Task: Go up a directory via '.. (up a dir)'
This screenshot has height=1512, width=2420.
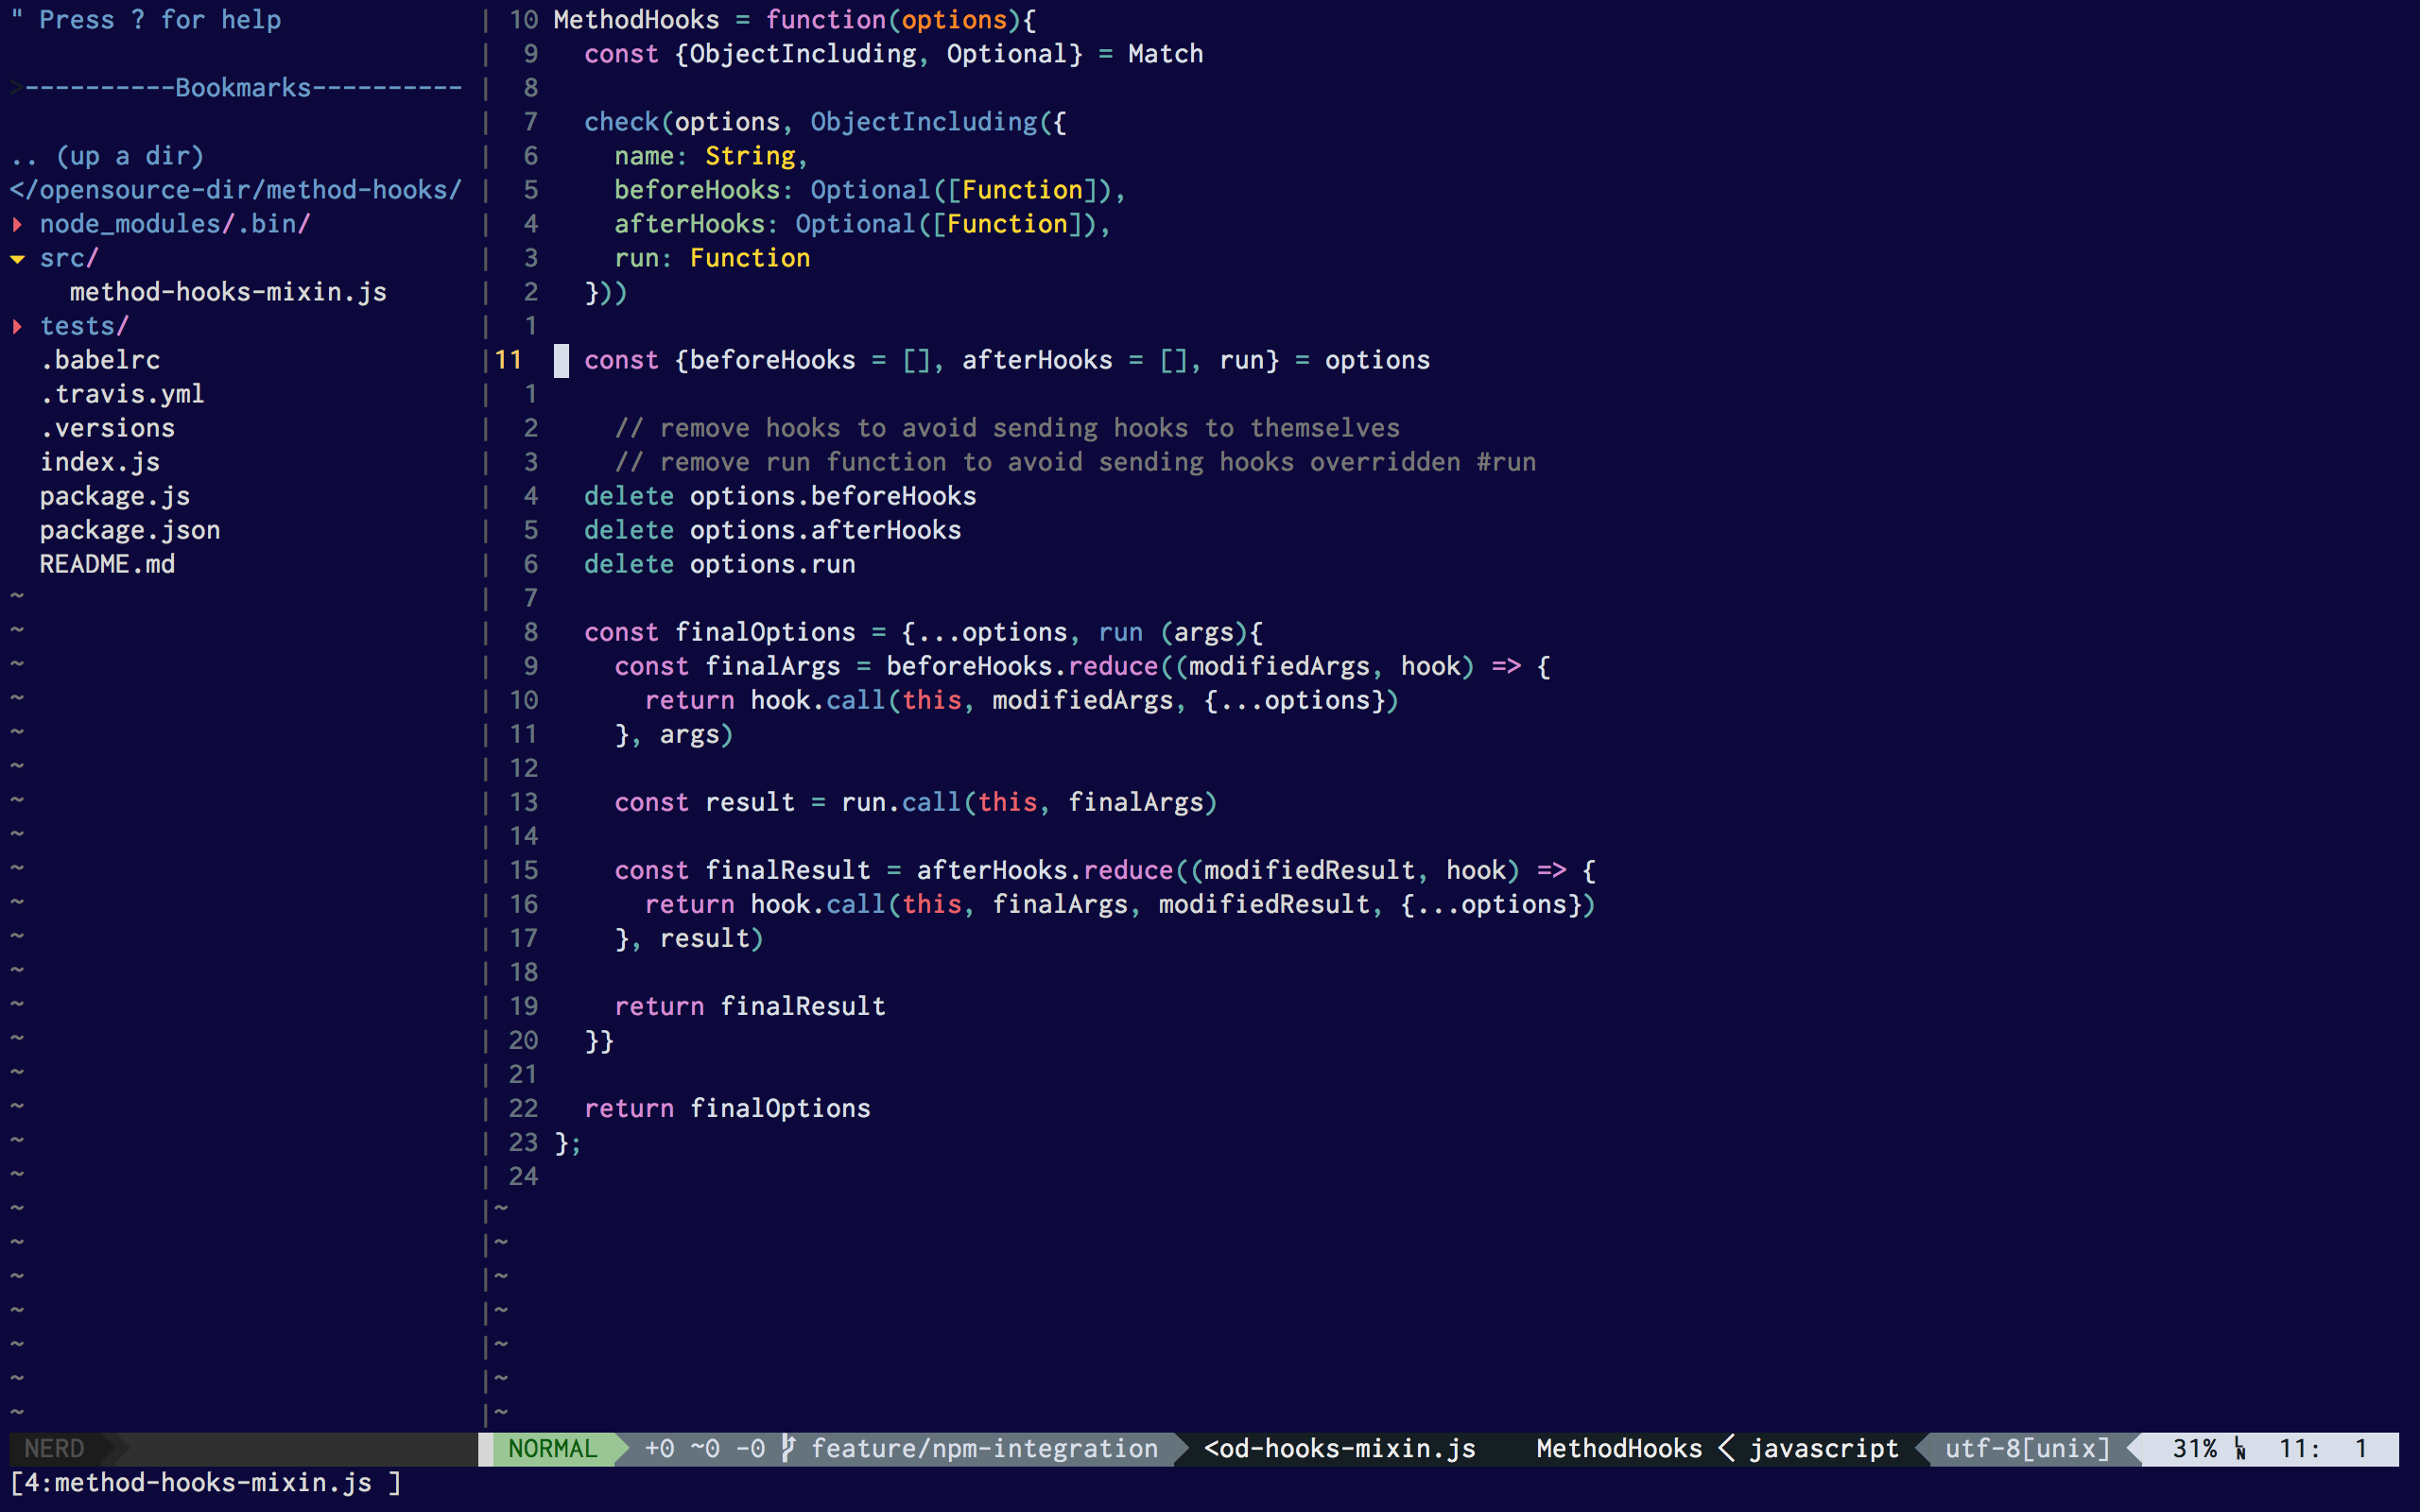Action: tap(106, 156)
